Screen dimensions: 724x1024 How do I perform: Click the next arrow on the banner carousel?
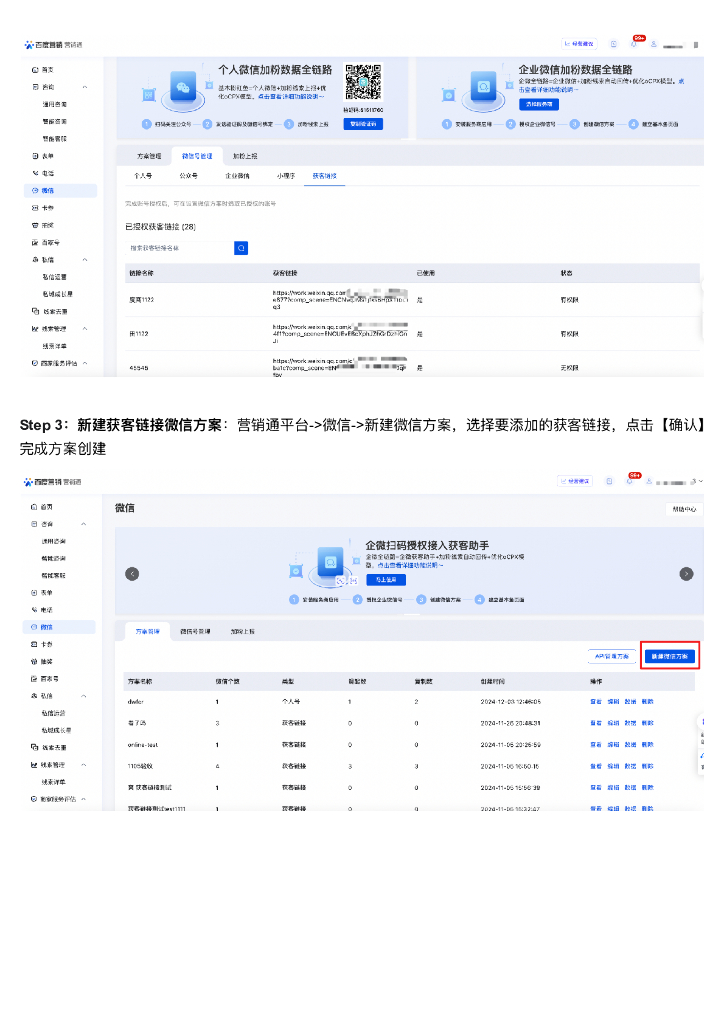(x=686, y=574)
